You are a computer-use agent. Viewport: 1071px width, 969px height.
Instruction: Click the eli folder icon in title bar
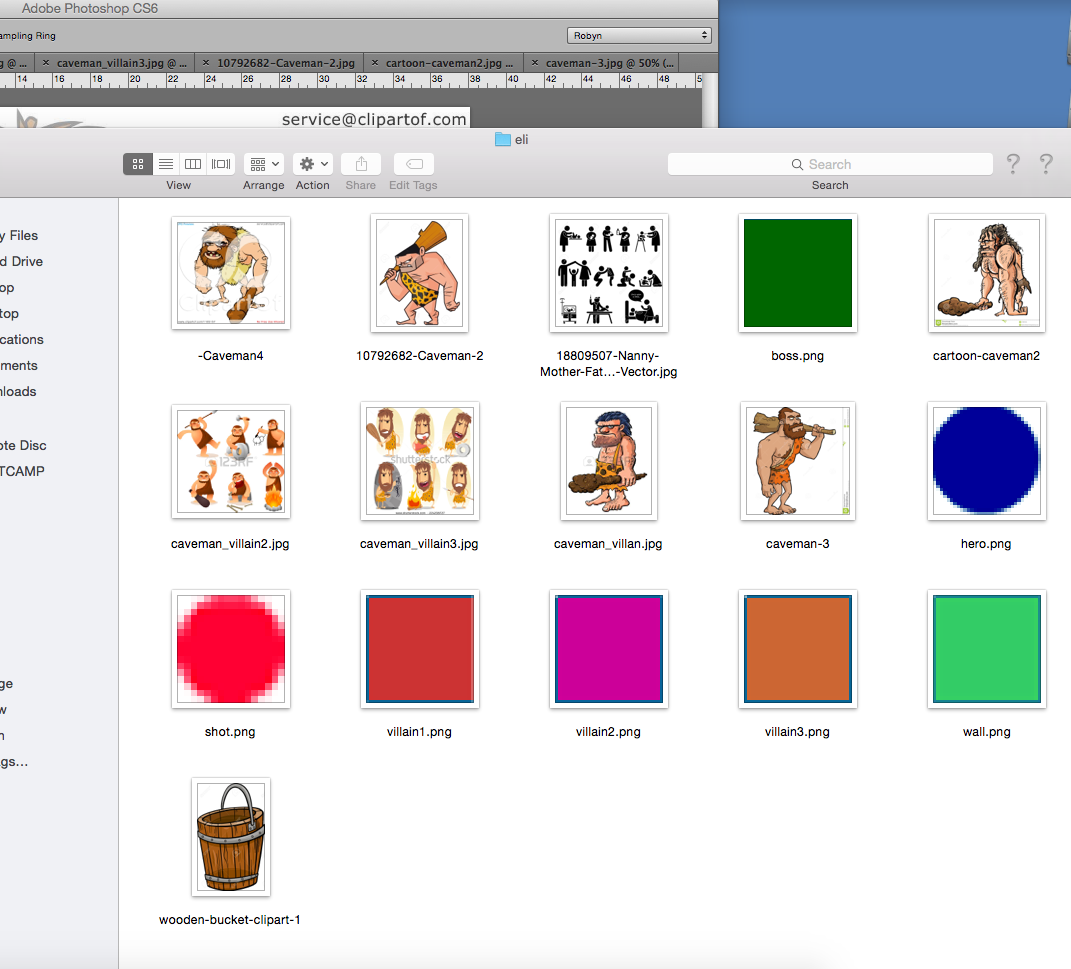click(503, 140)
